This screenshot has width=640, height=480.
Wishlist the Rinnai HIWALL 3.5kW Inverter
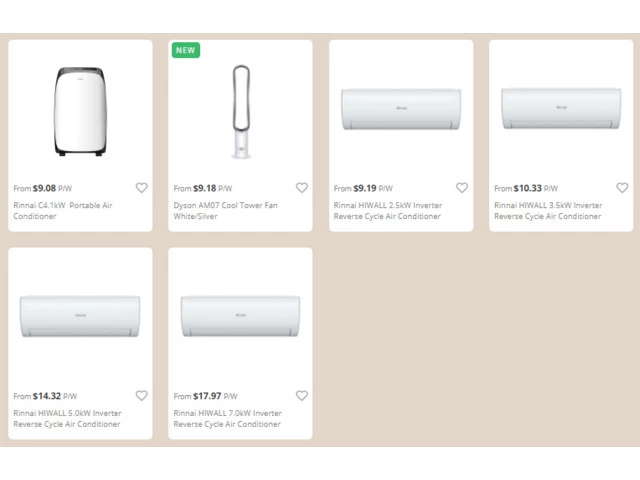[x=622, y=188]
